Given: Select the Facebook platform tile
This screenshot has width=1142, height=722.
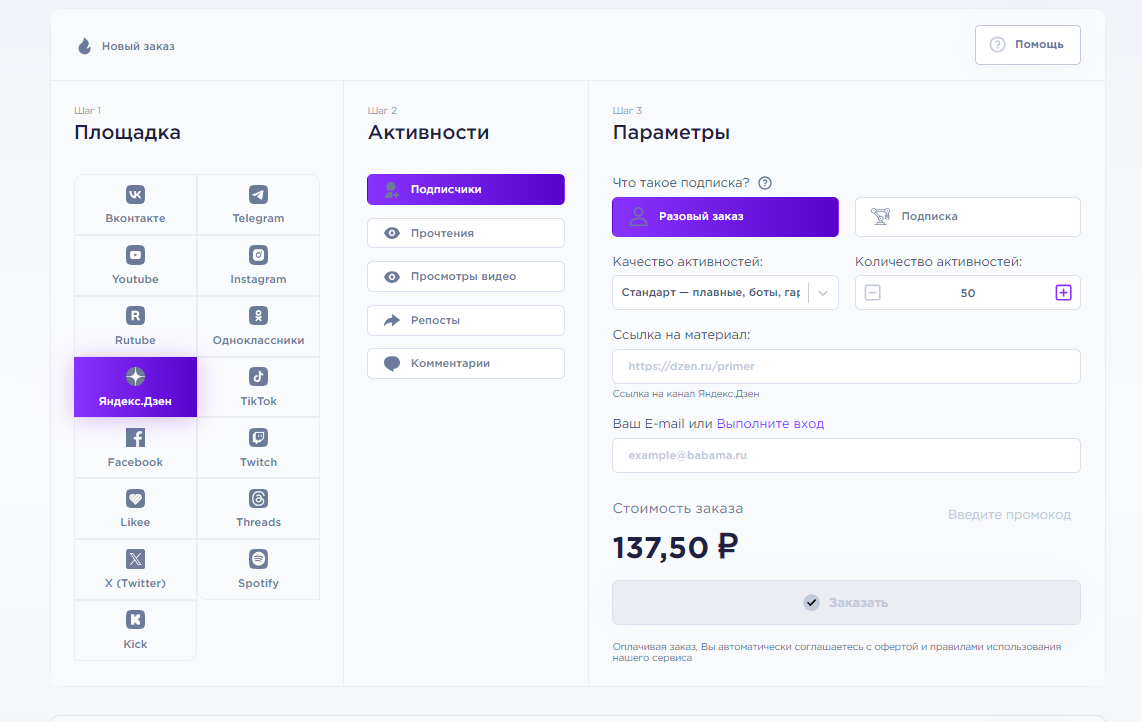Looking at the screenshot, I should pos(135,448).
